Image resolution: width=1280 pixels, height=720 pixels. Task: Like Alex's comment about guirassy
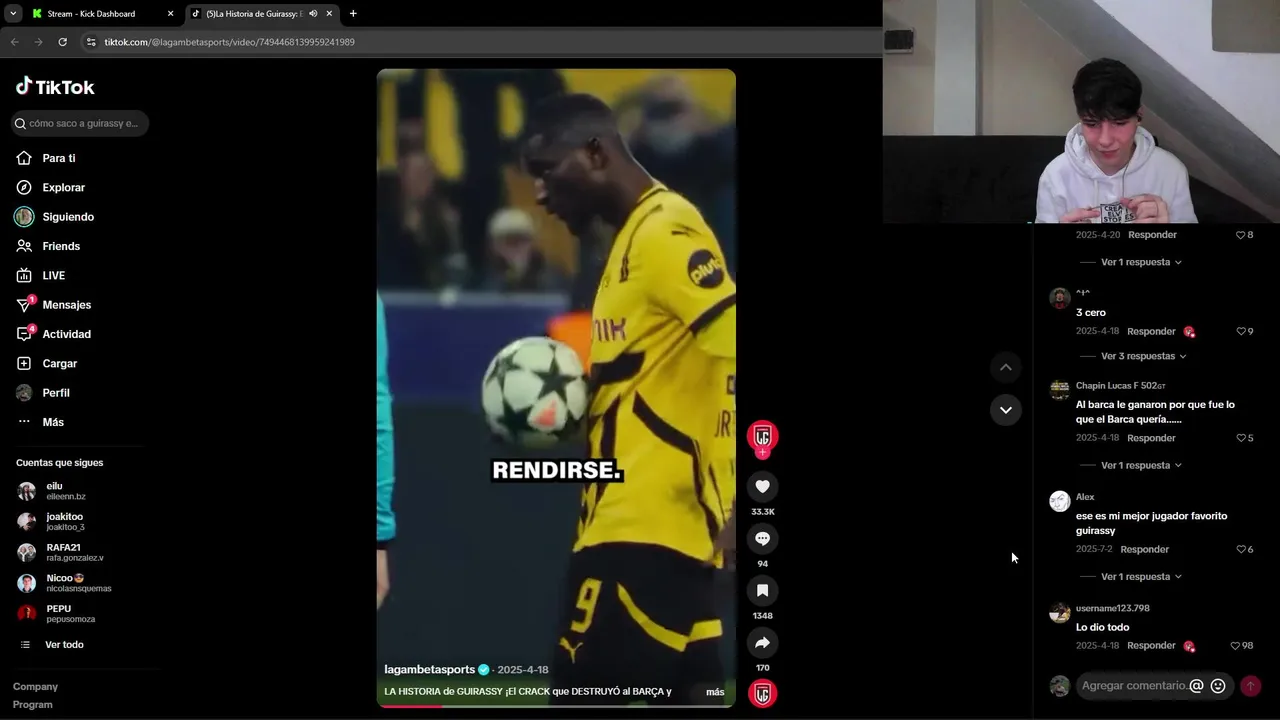(1241, 549)
